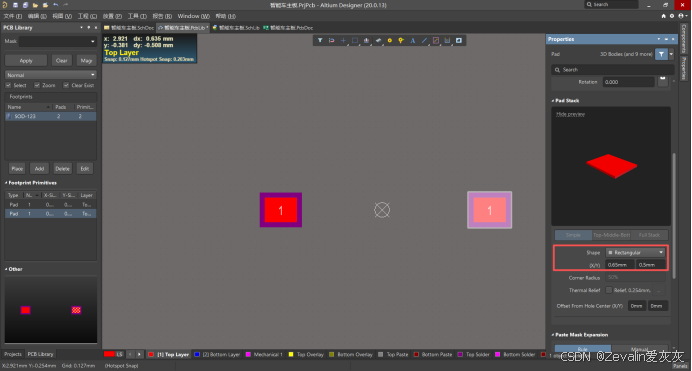Click the home icon at top right

pyautogui.click(x=663, y=16)
